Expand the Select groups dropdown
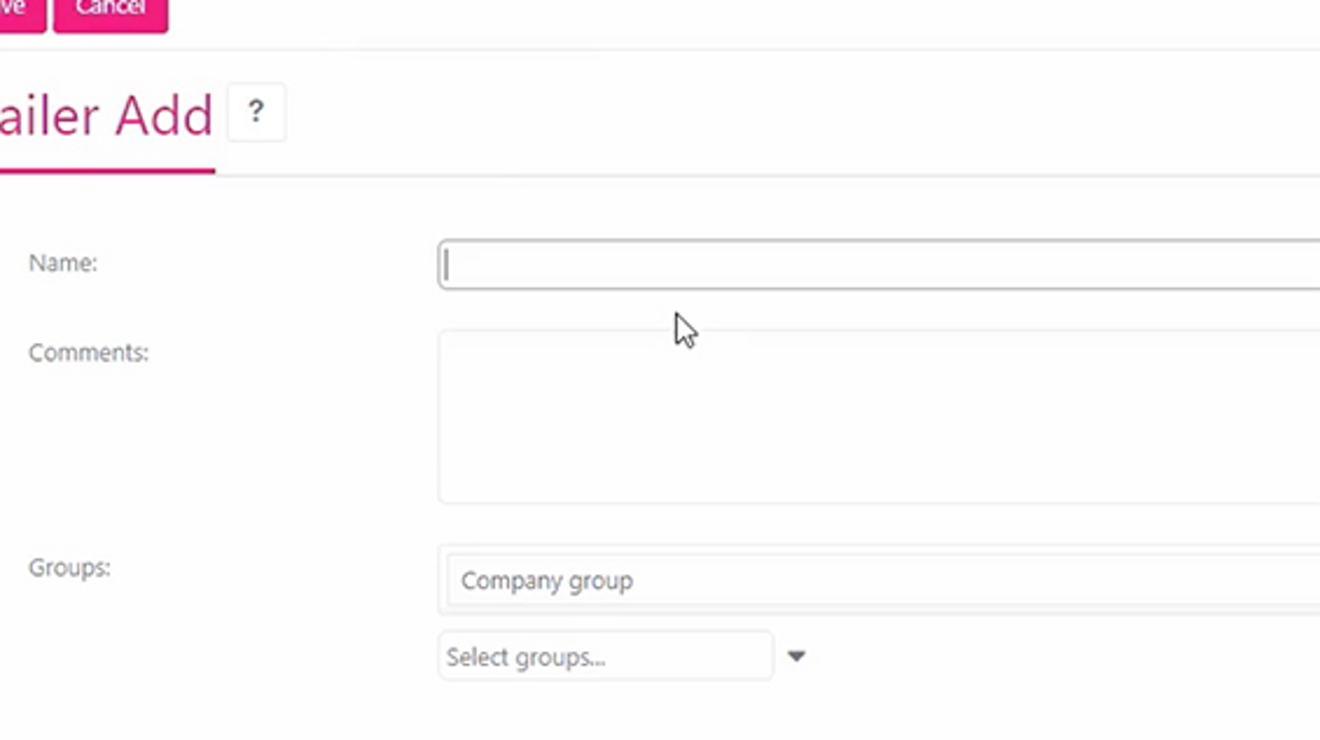Image resolution: width=1320 pixels, height=740 pixels. tap(605, 655)
